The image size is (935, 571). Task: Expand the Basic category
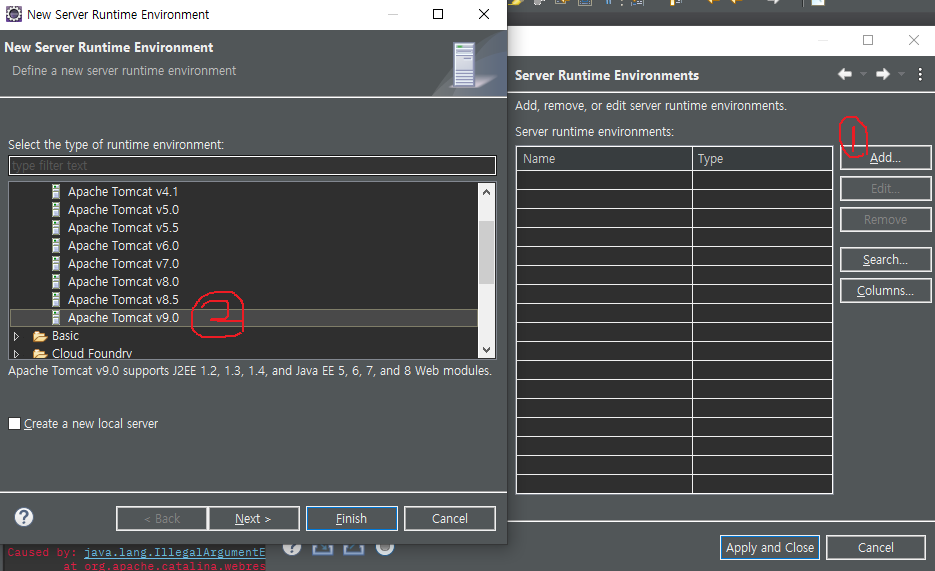16,336
